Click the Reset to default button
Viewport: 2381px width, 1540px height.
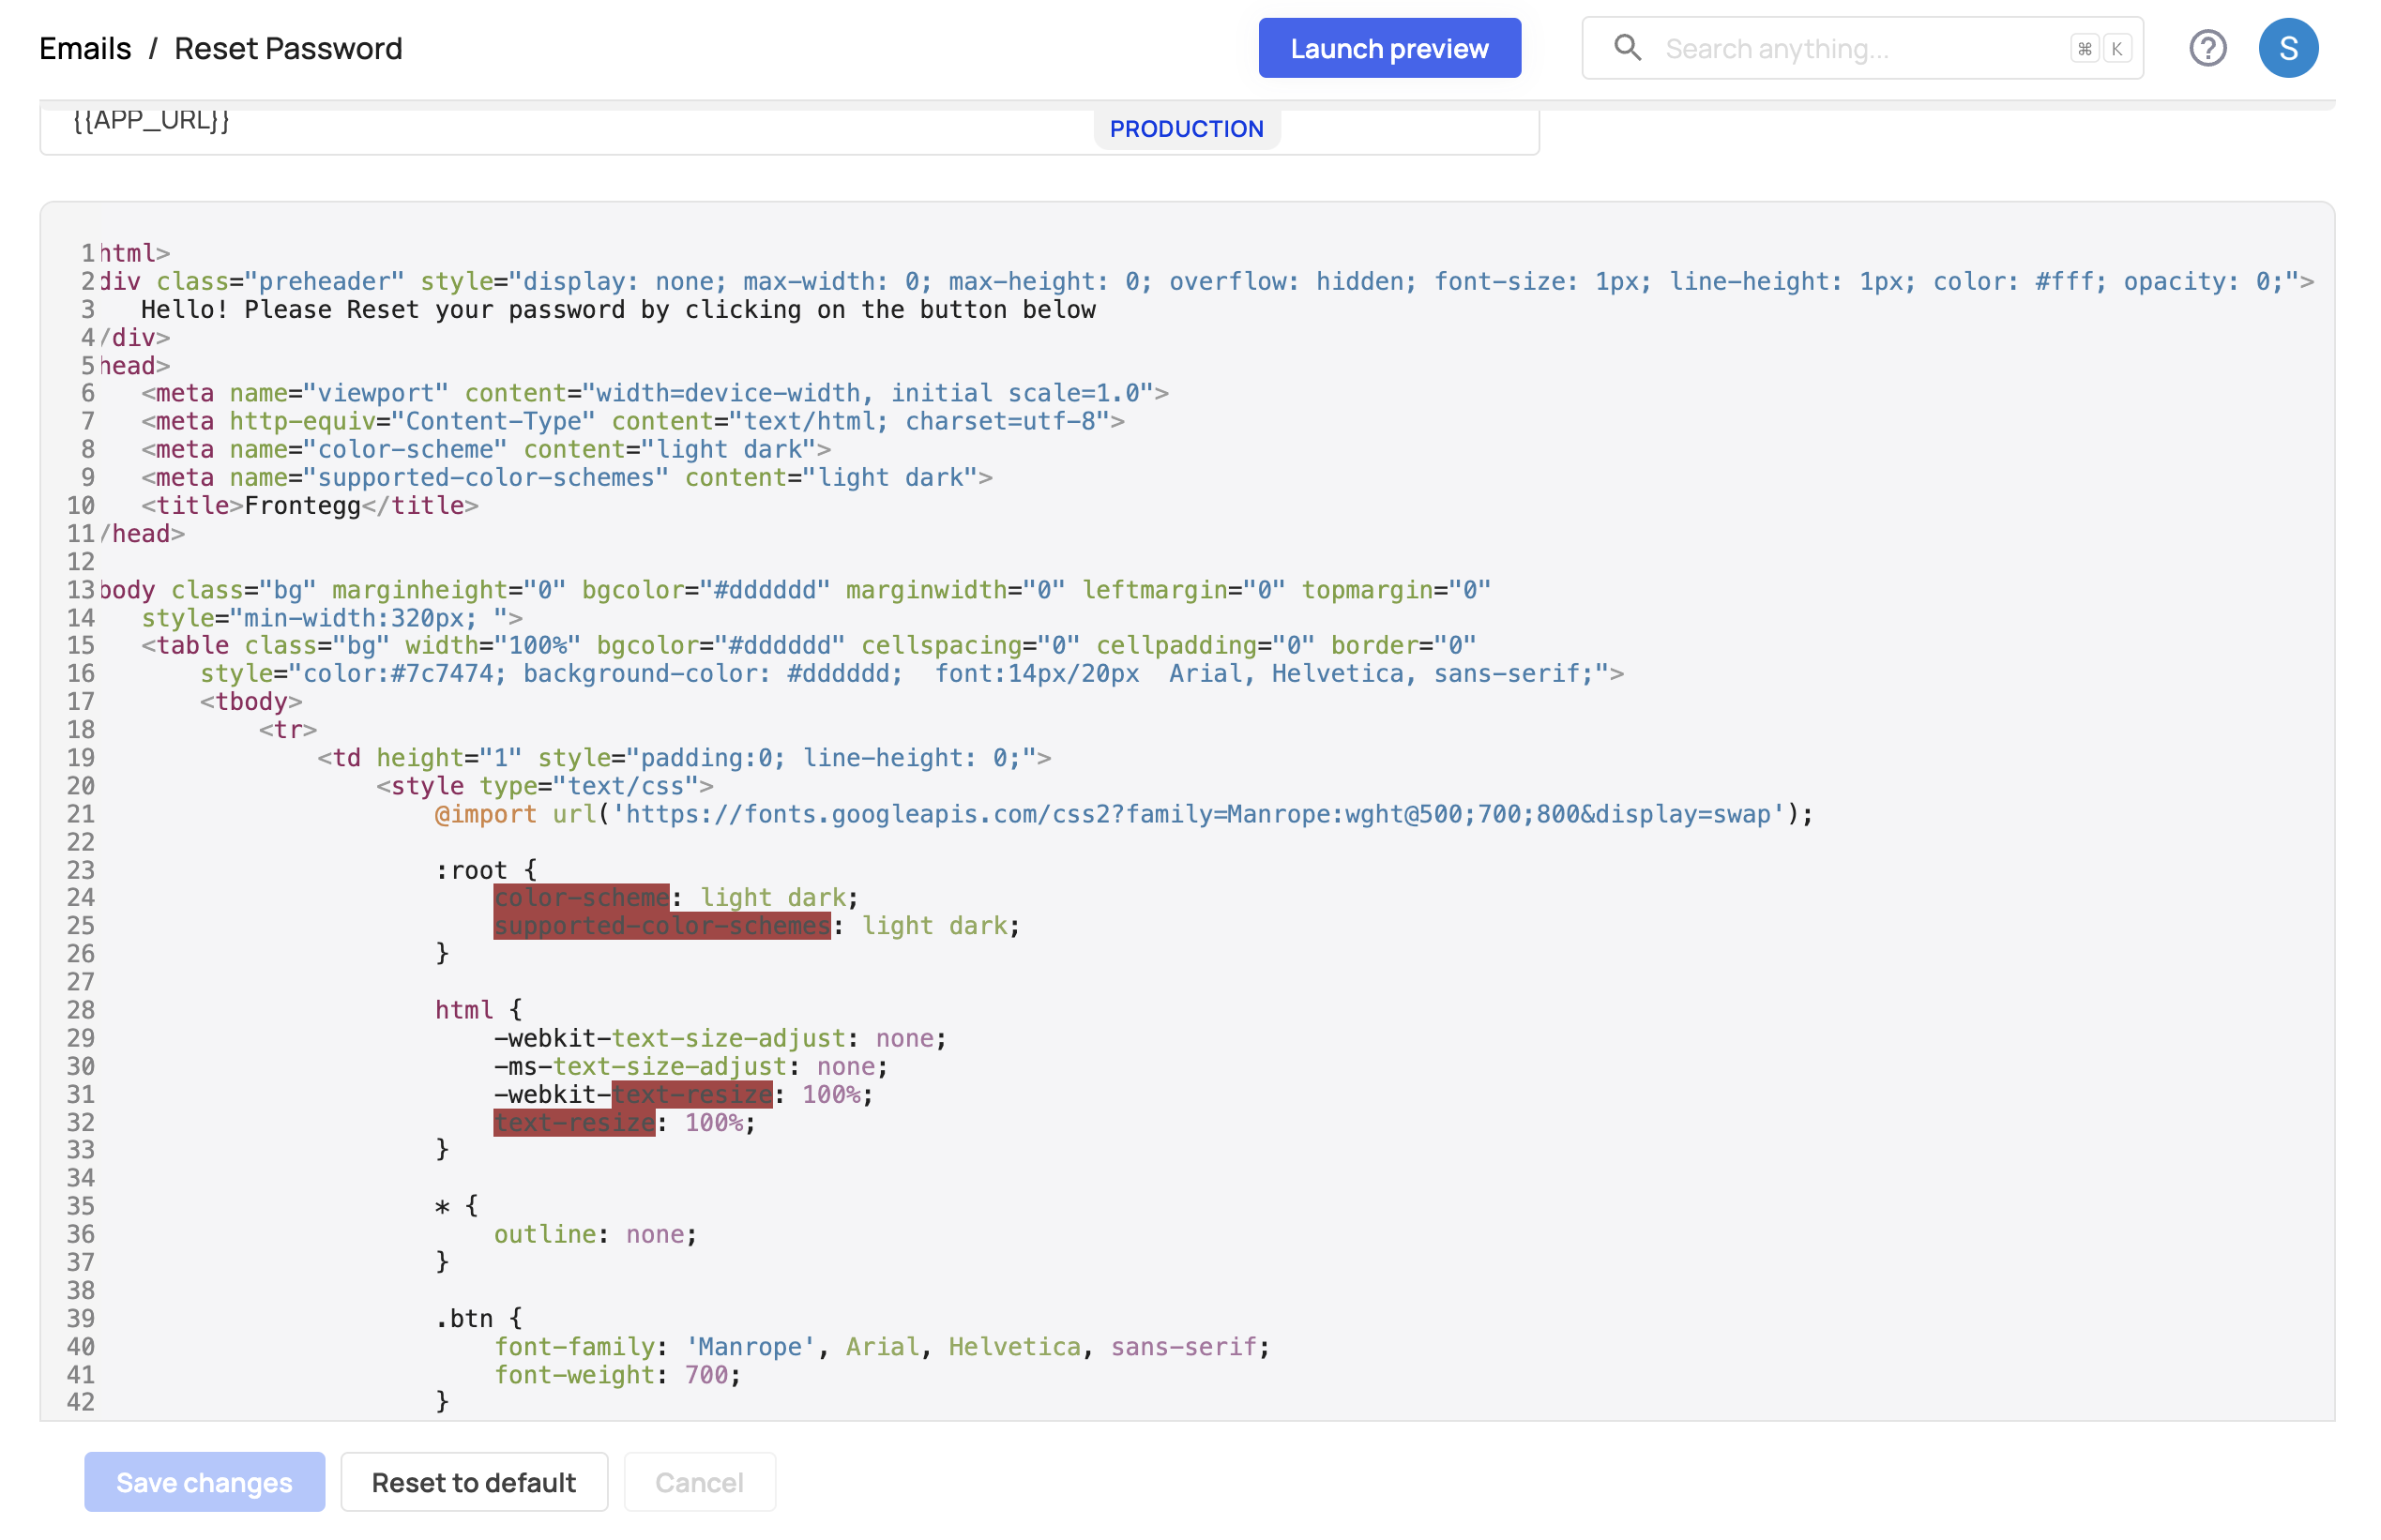click(474, 1482)
